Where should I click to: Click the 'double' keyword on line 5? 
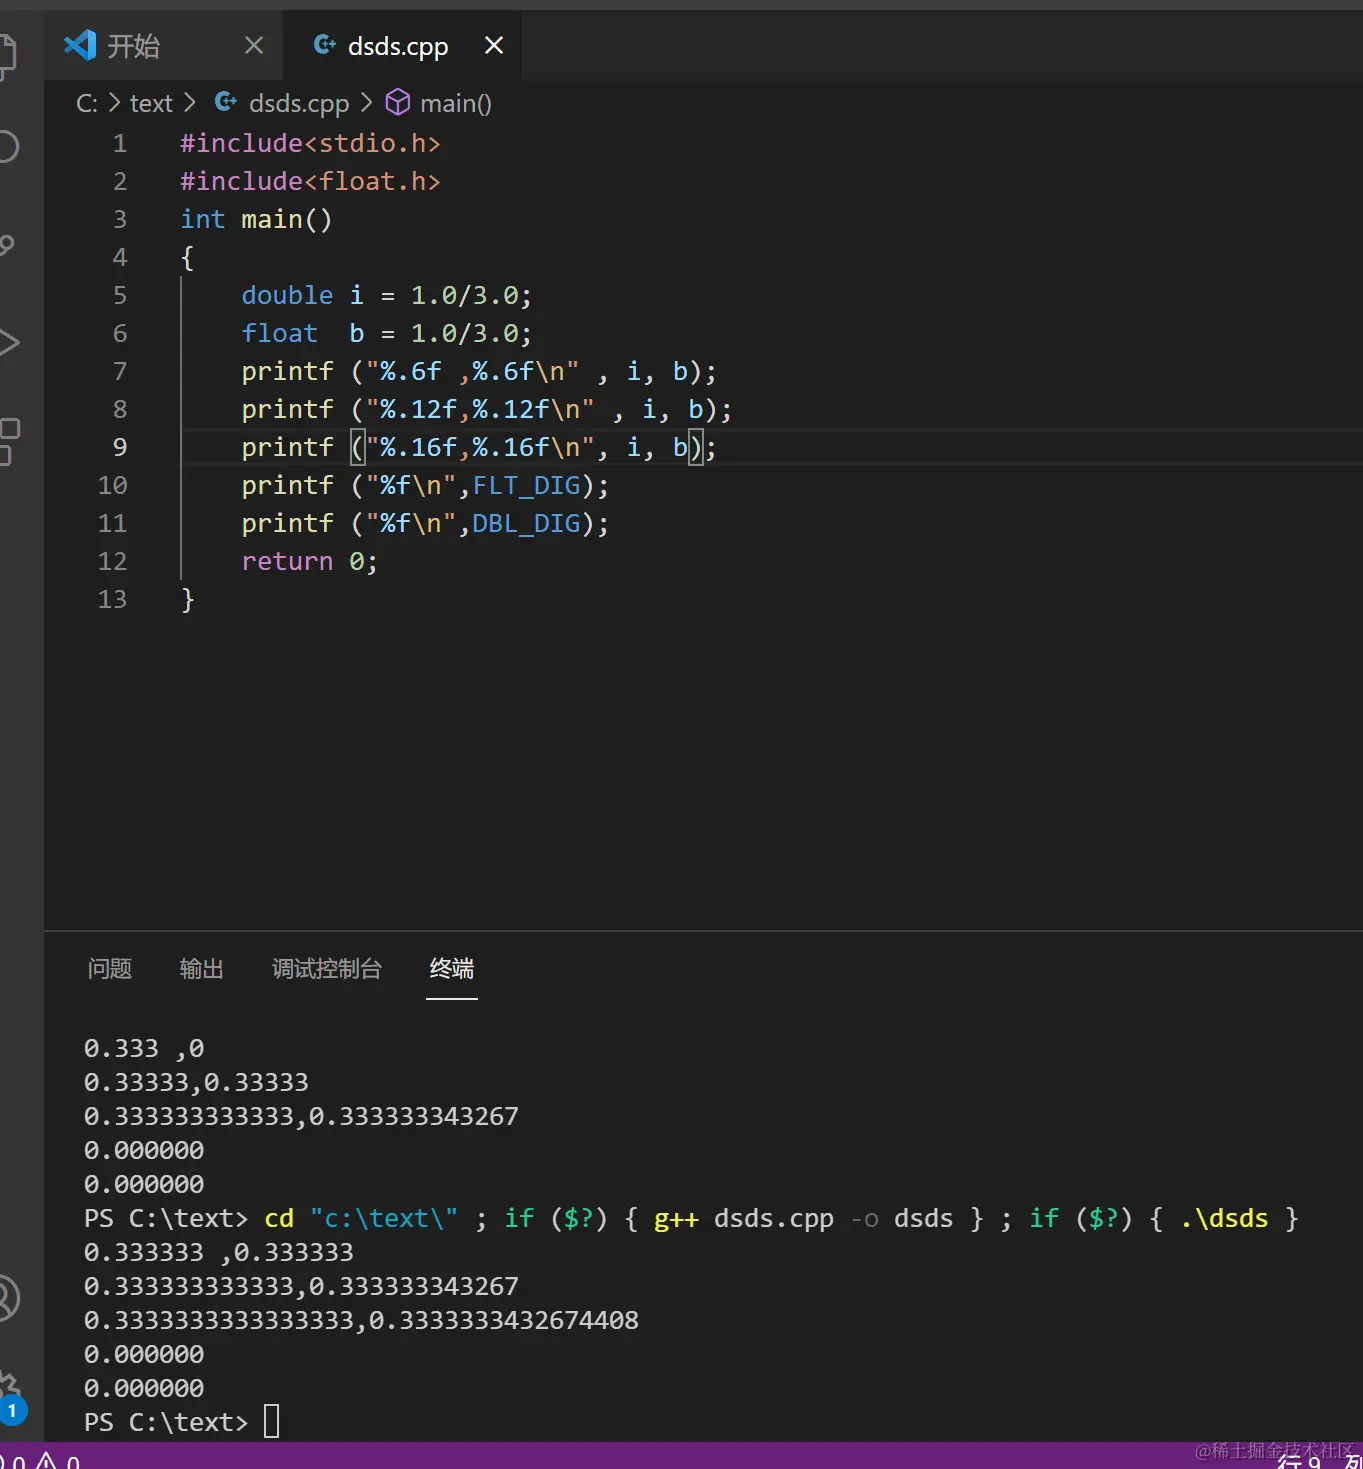point(287,295)
